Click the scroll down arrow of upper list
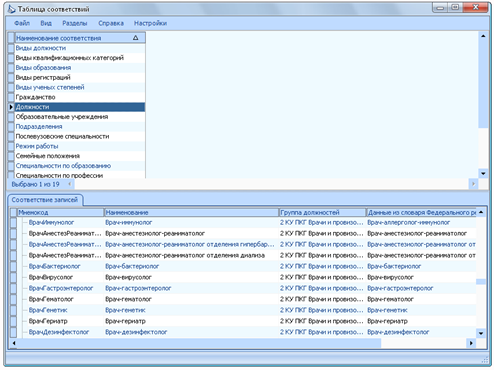This screenshot has height=370, width=494. coord(483,173)
